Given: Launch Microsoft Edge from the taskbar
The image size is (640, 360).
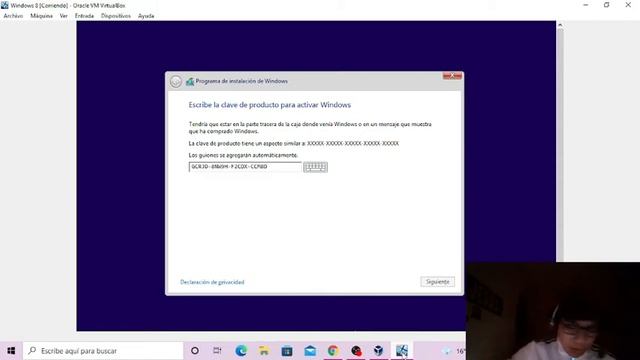Looking at the screenshot, I should (x=241, y=351).
